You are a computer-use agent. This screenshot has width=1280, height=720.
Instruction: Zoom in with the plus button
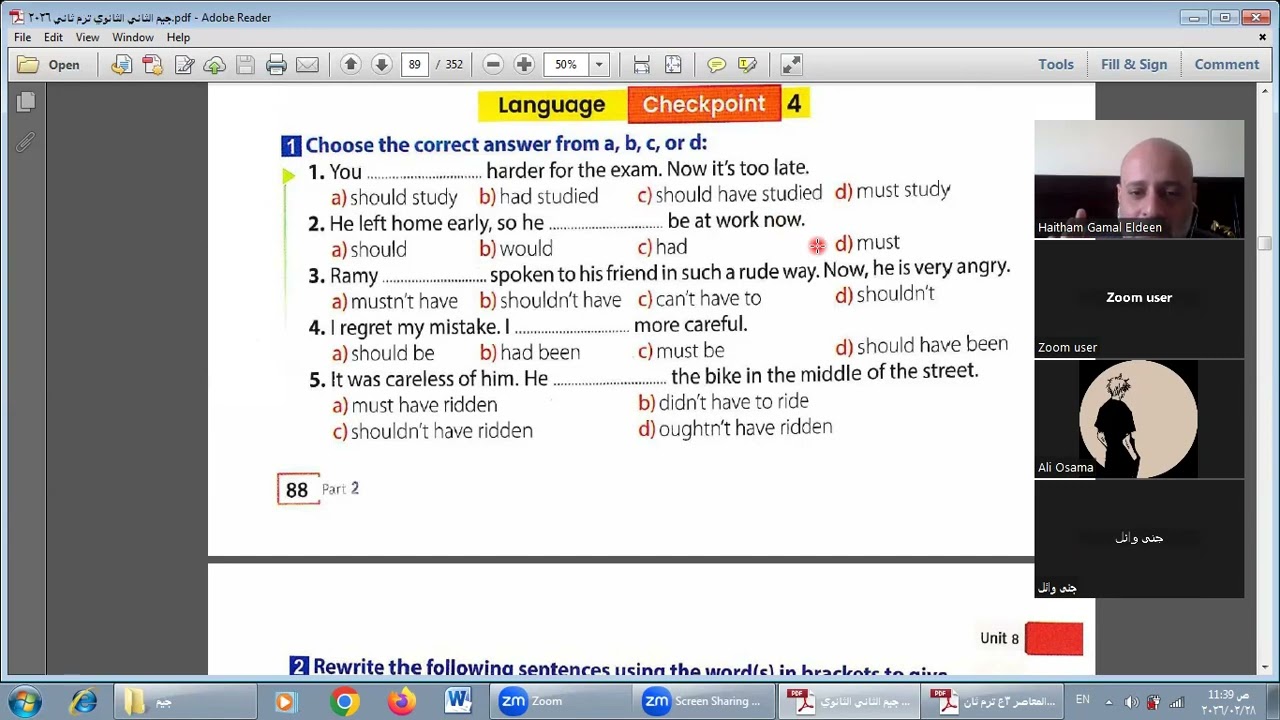pyautogui.click(x=524, y=65)
